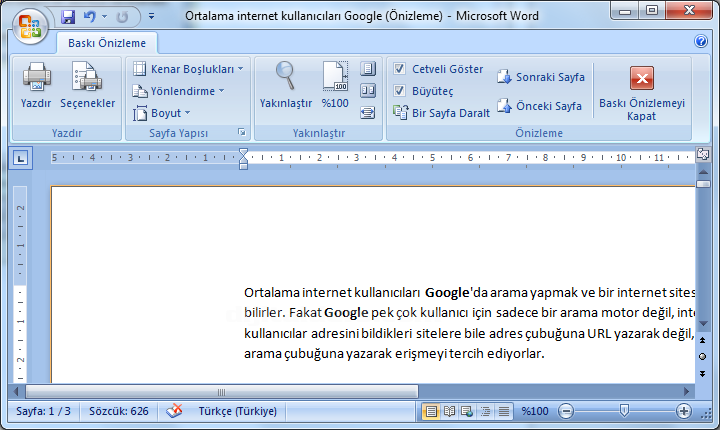The width and height of the screenshot is (720, 430).
Task: Click Sayfa: 1 / 3 status indicator
Action: [43, 411]
